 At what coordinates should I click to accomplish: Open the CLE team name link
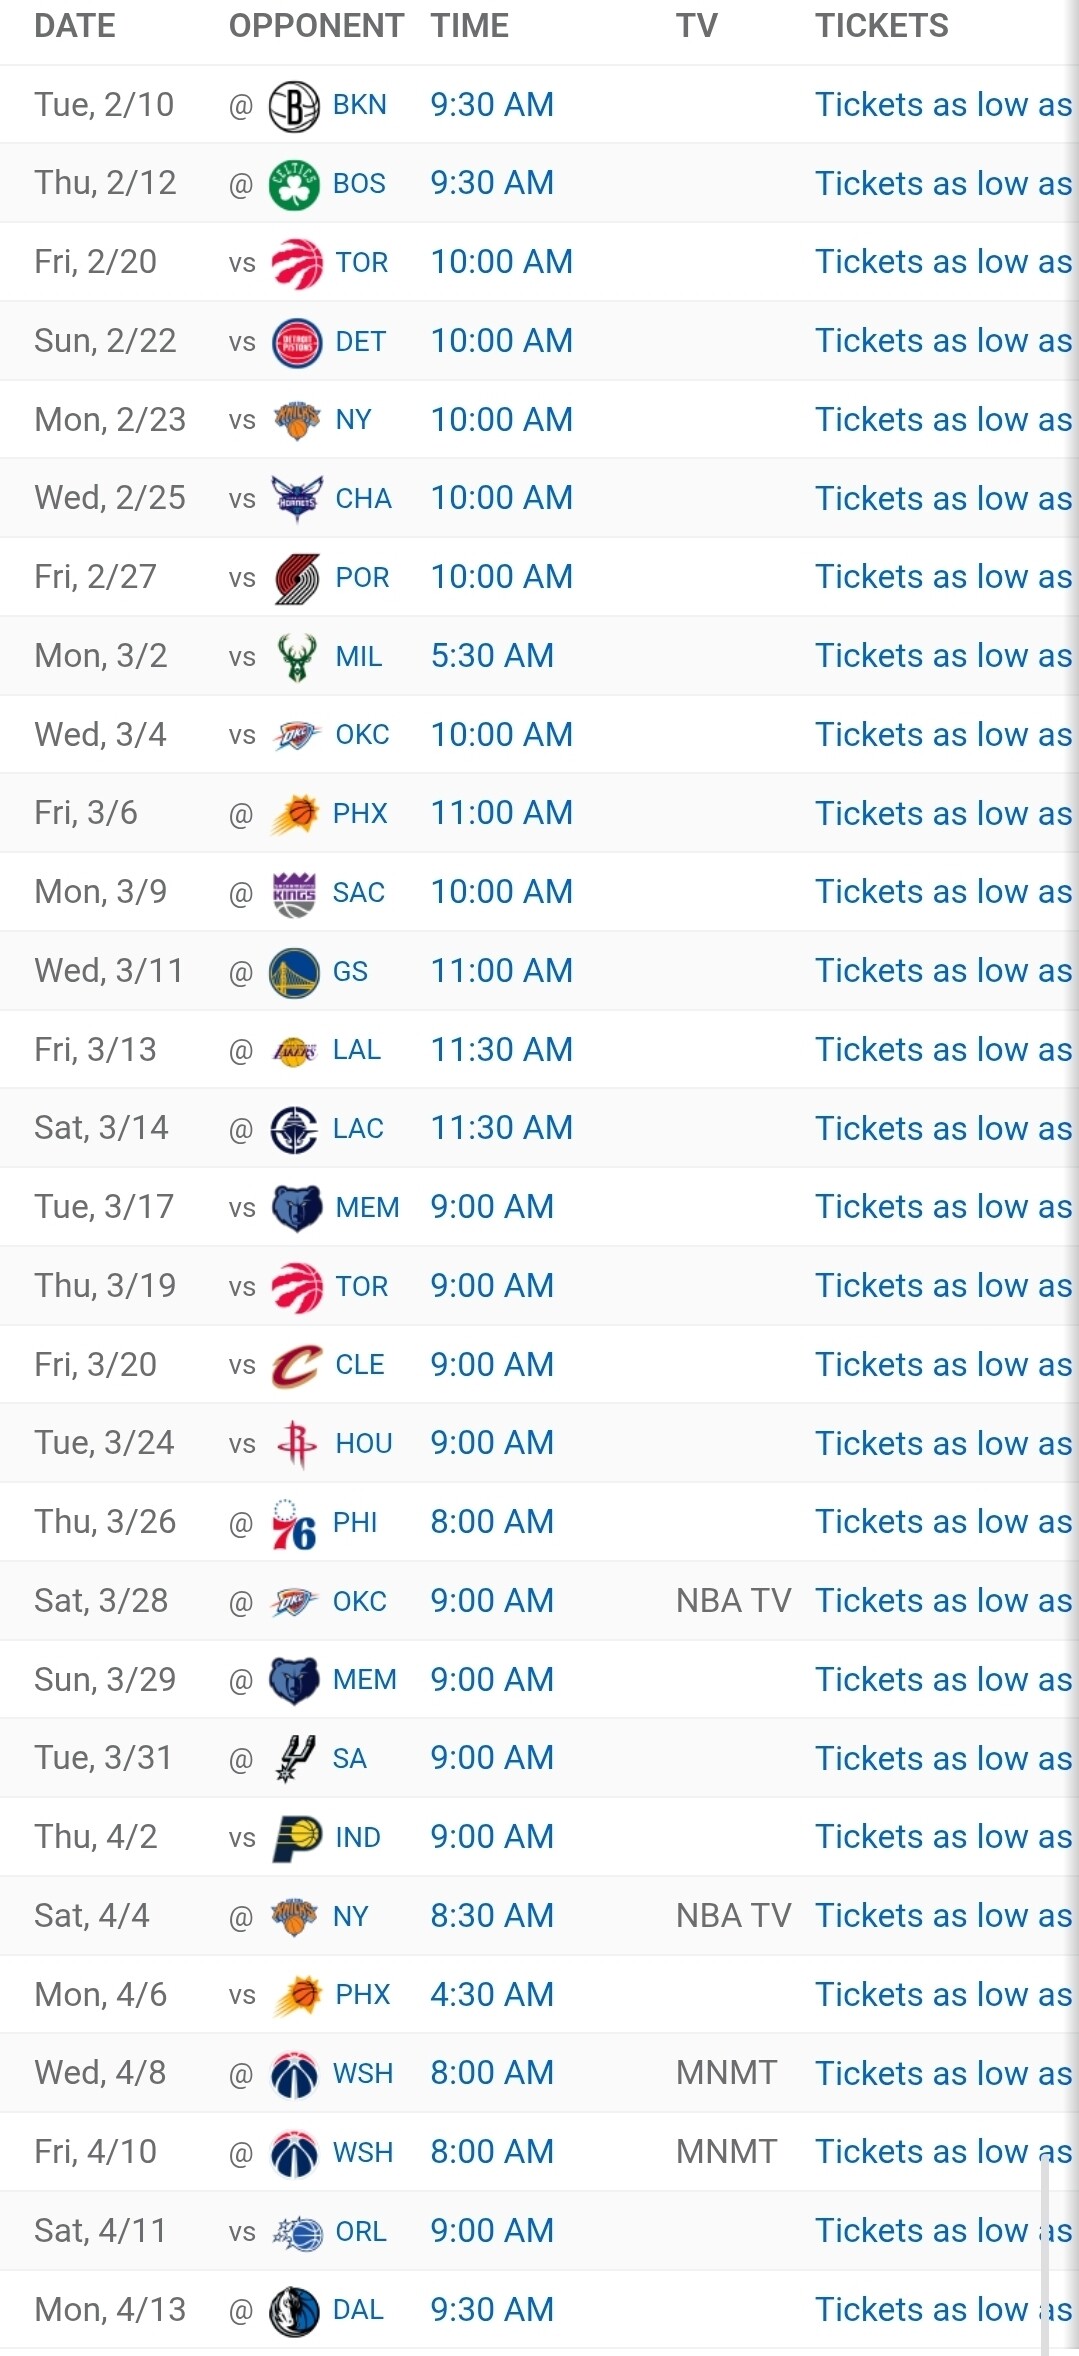360,1365
